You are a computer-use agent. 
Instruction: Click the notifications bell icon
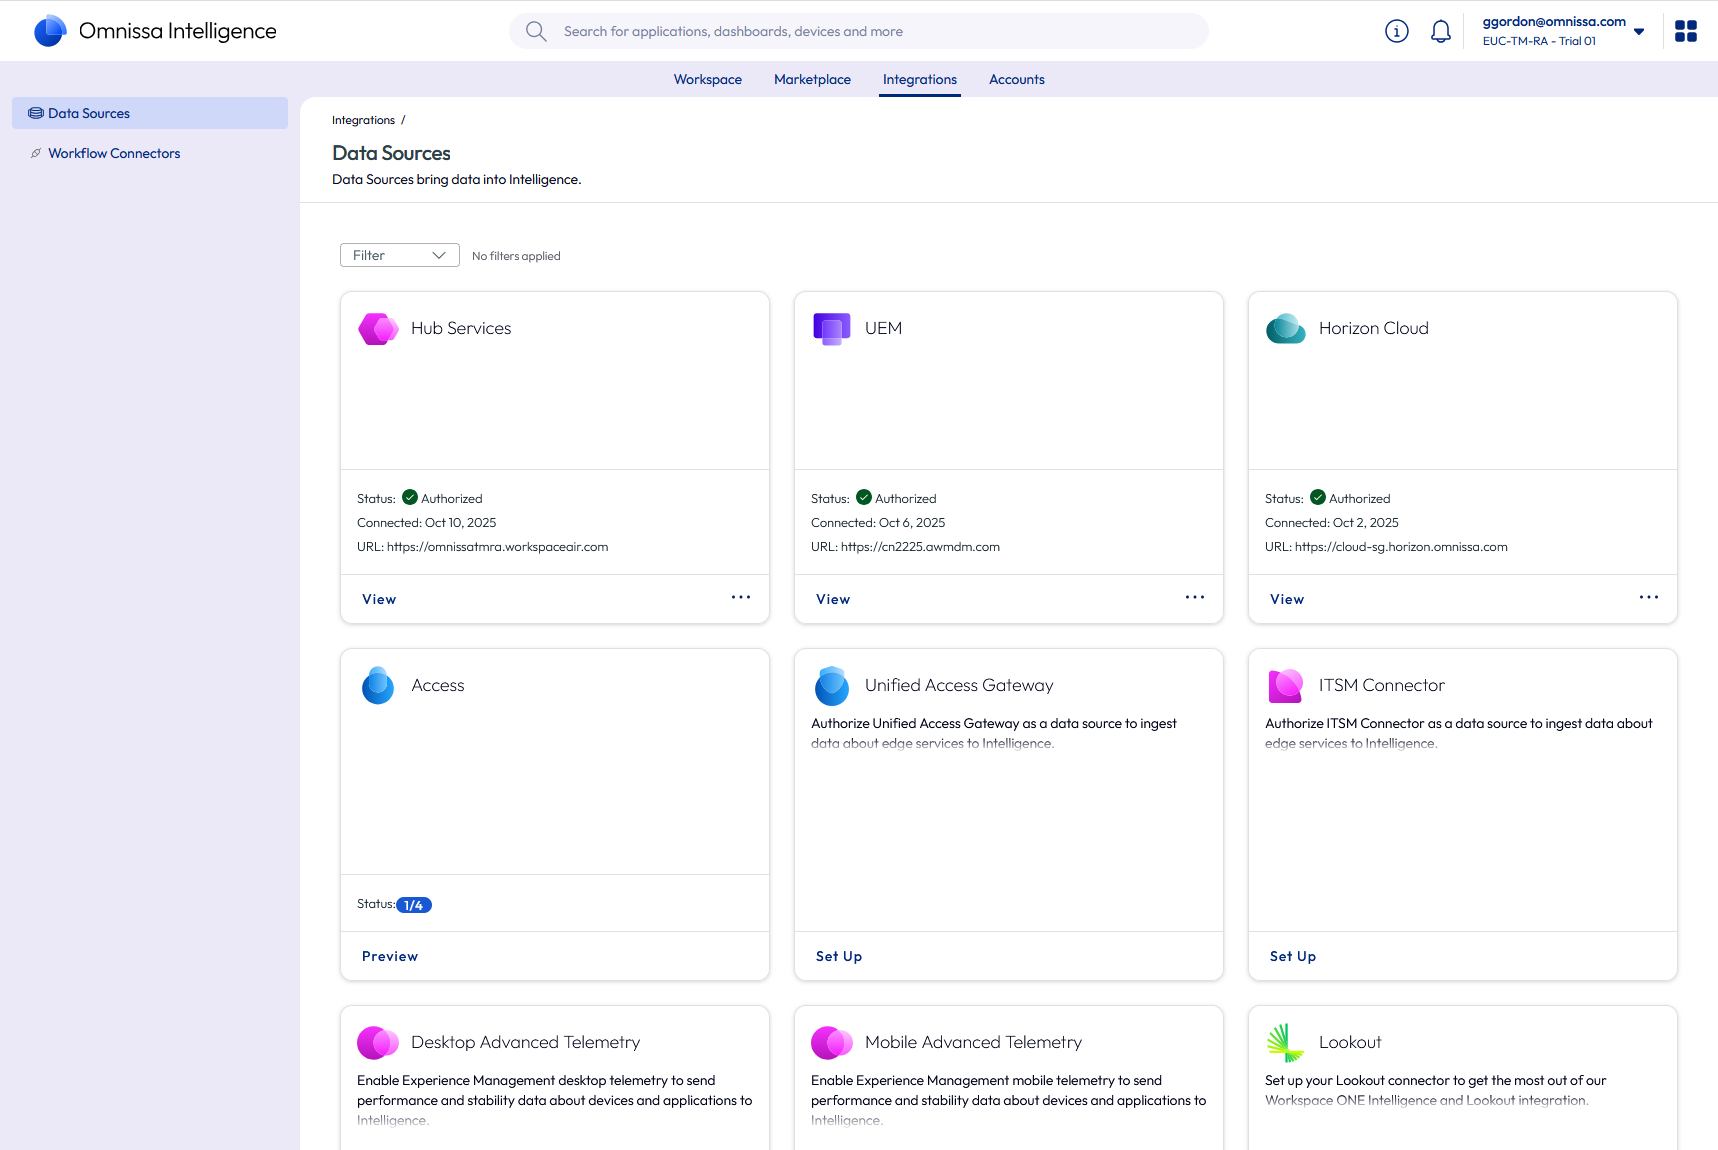tap(1440, 32)
